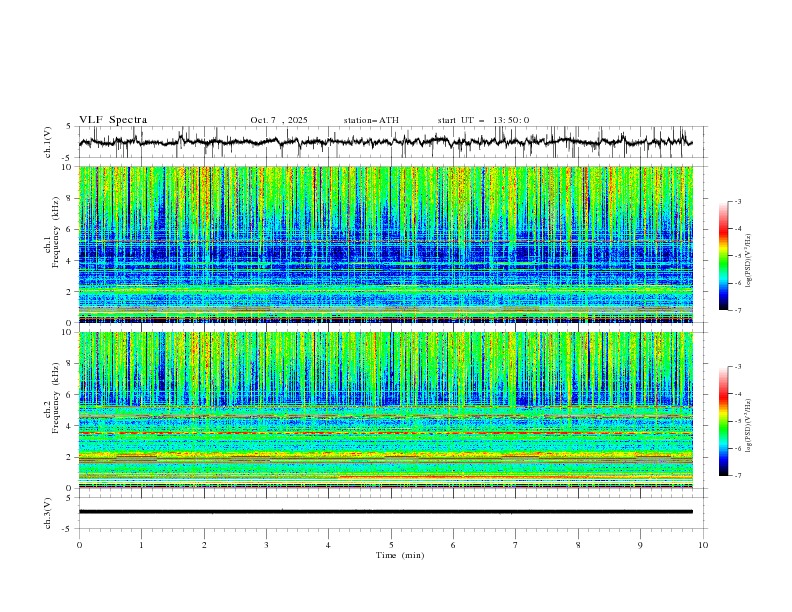Click the ch.2 spectrogram color bar
This screenshot has height=612, width=792.
coord(723,421)
